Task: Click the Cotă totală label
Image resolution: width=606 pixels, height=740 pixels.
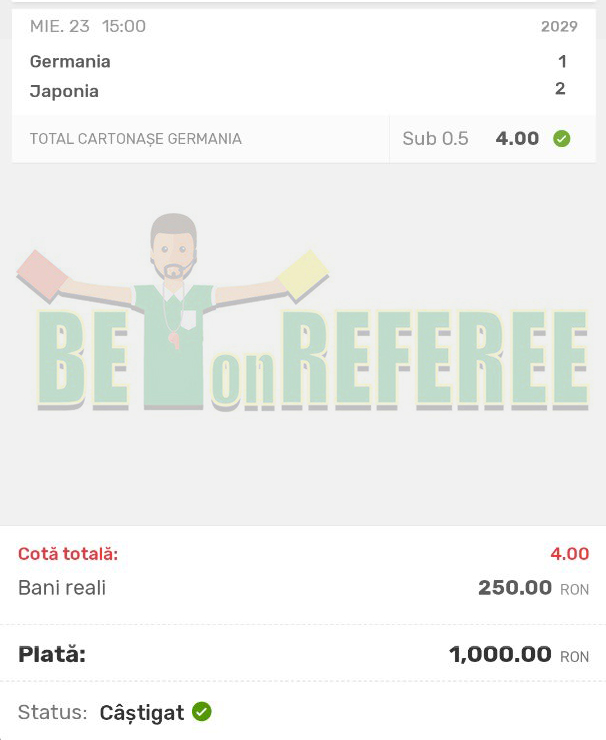Action: tap(68, 554)
